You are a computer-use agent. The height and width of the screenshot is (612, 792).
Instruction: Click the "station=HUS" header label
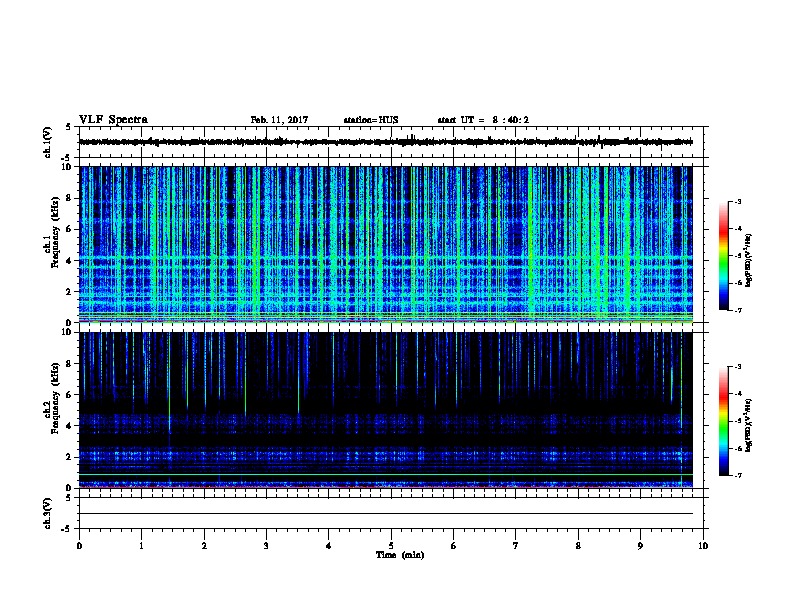(x=371, y=120)
